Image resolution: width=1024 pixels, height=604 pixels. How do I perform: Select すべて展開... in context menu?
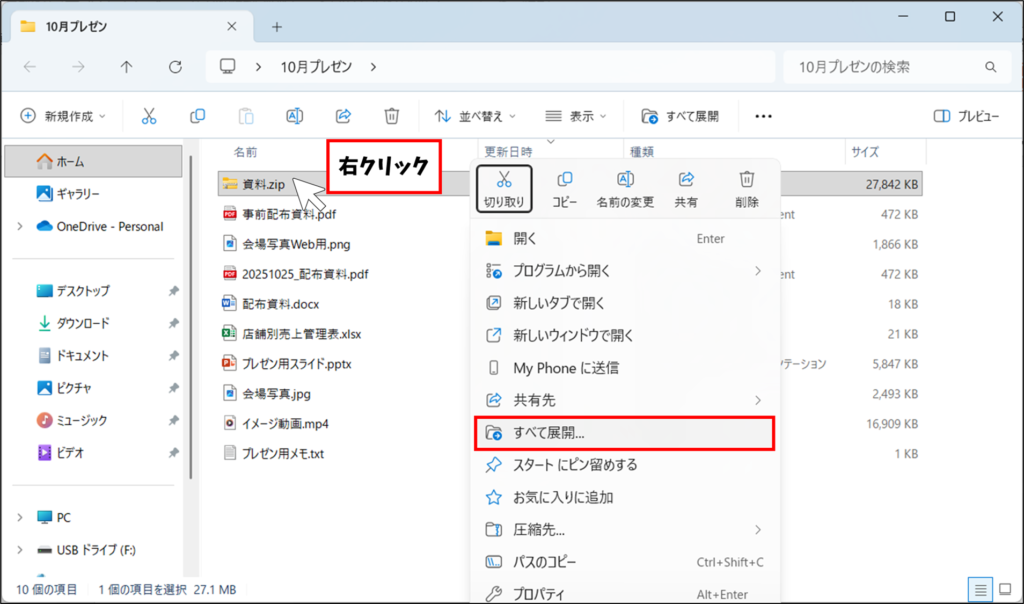(622, 433)
